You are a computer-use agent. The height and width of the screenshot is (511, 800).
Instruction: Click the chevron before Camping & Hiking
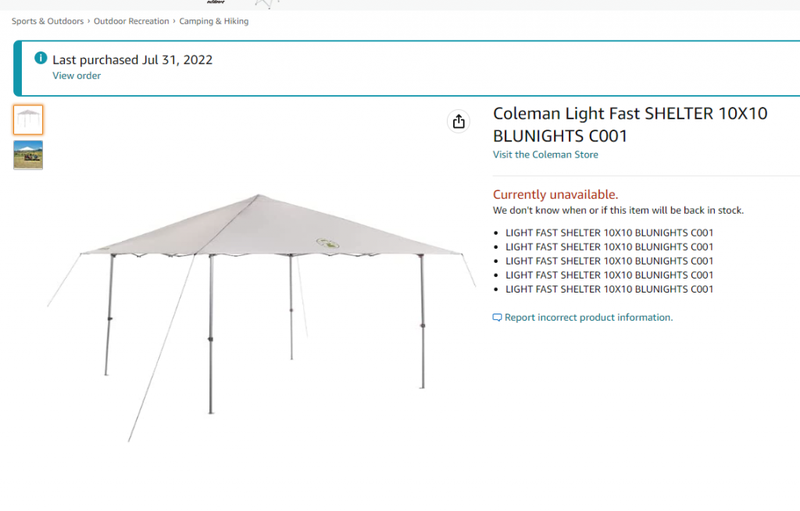coord(174,21)
